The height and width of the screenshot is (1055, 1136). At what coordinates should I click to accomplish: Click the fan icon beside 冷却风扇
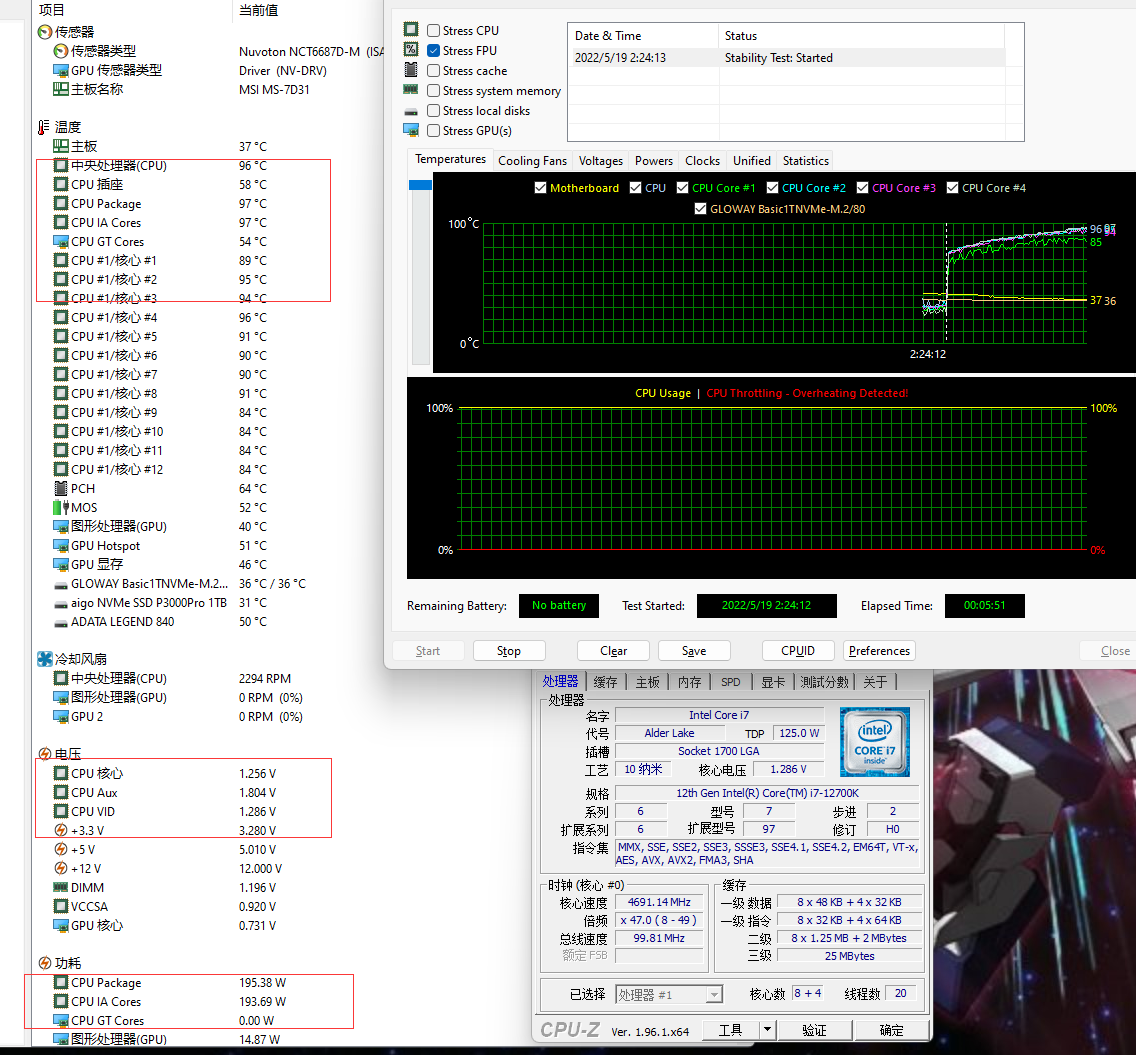click(x=45, y=659)
